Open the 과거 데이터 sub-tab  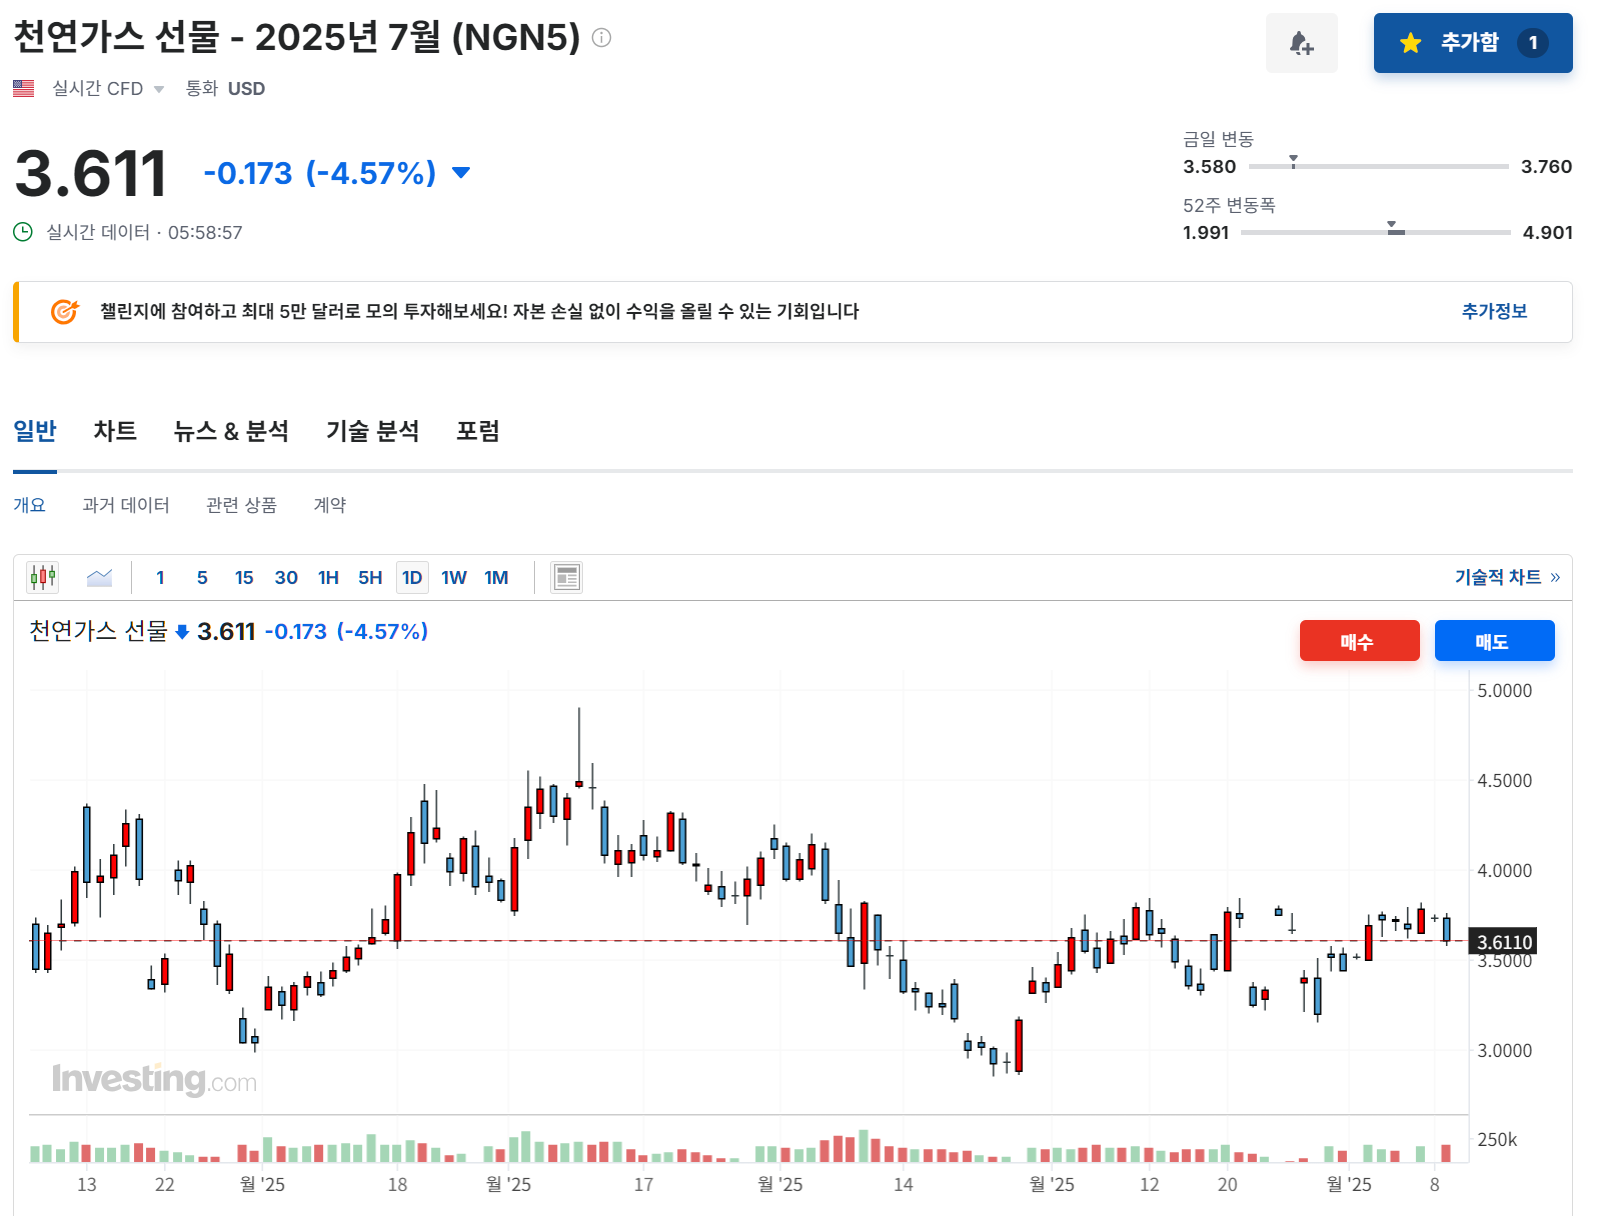tap(126, 505)
